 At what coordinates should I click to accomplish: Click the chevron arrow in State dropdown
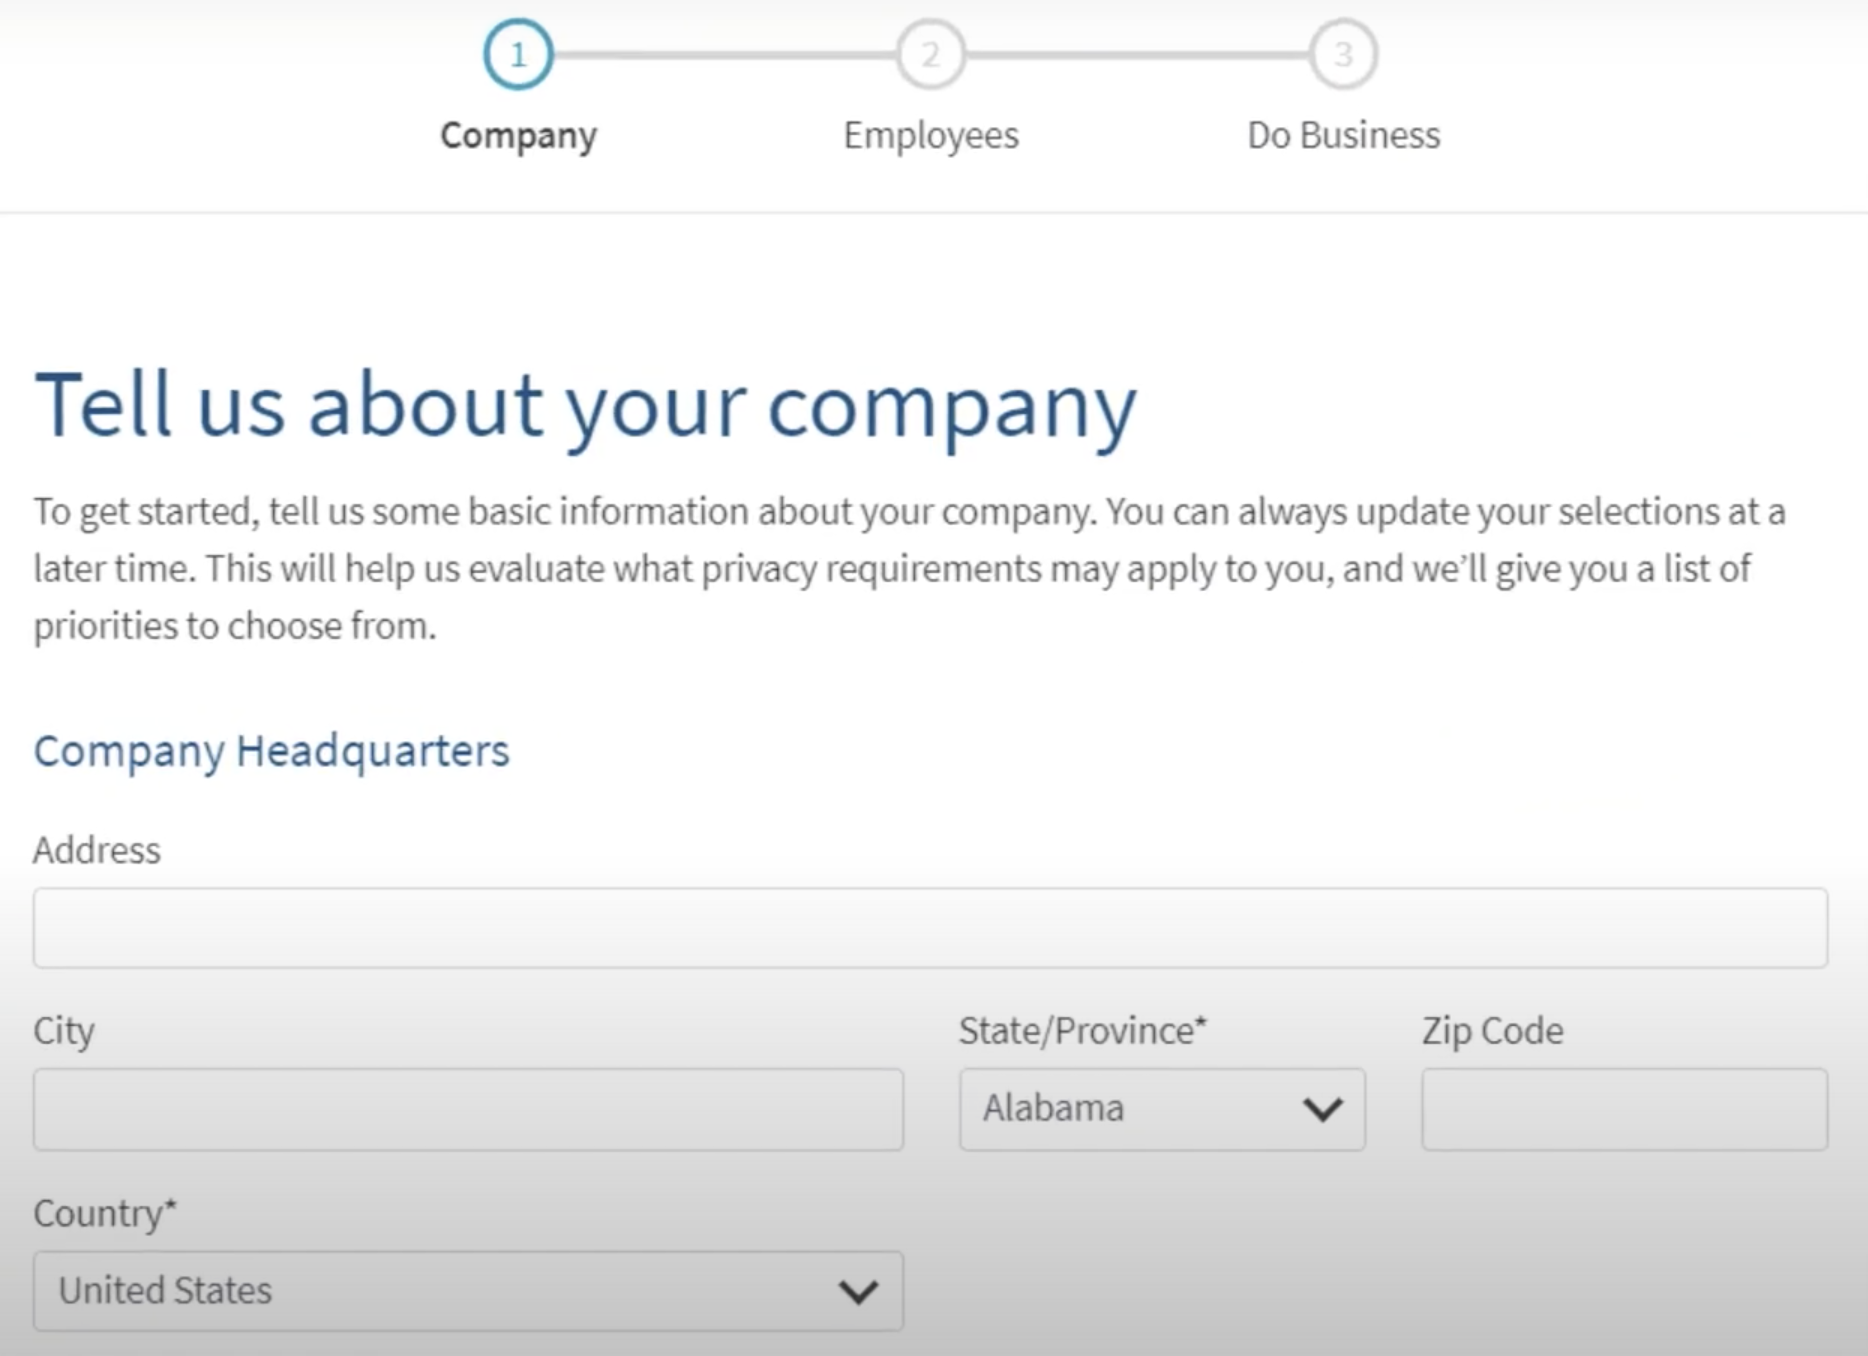pyautogui.click(x=1322, y=1109)
